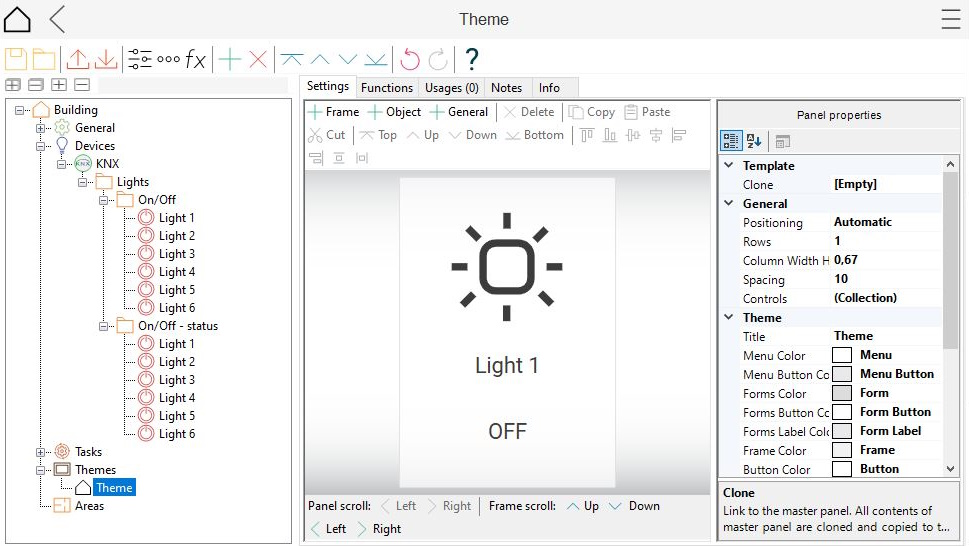Click properties scrollbar down arrow
The height and width of the screenshot is (546, 969).
coord(950,469)
